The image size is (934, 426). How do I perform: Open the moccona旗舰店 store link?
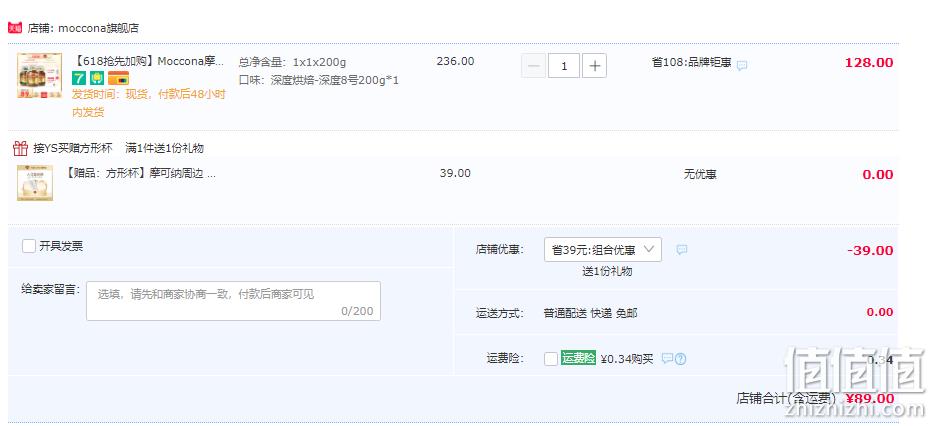(98, 28)
